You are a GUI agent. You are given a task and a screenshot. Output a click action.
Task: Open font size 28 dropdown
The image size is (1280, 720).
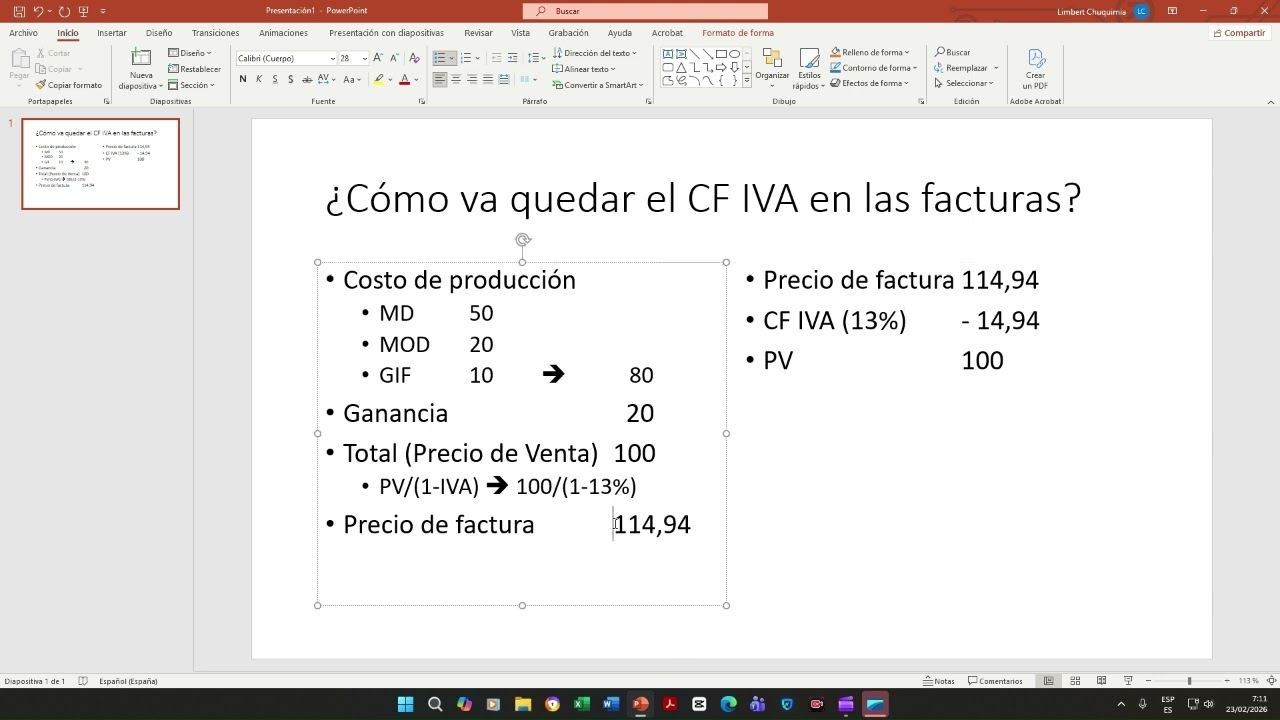coord(365,58)
